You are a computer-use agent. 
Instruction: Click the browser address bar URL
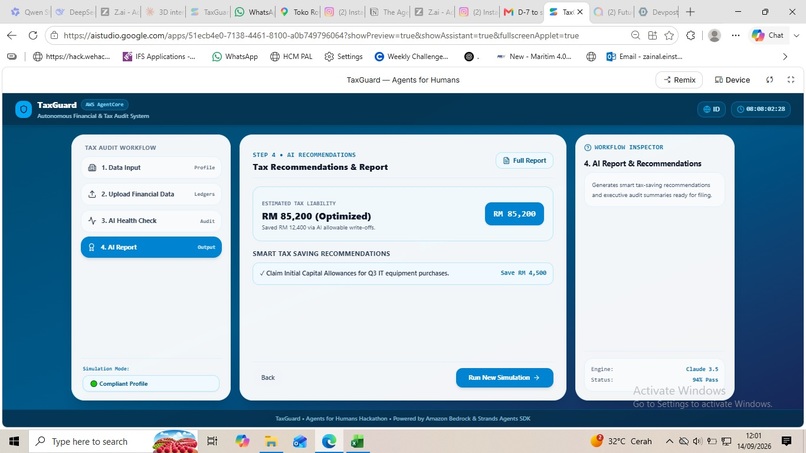tap(321, 35)
